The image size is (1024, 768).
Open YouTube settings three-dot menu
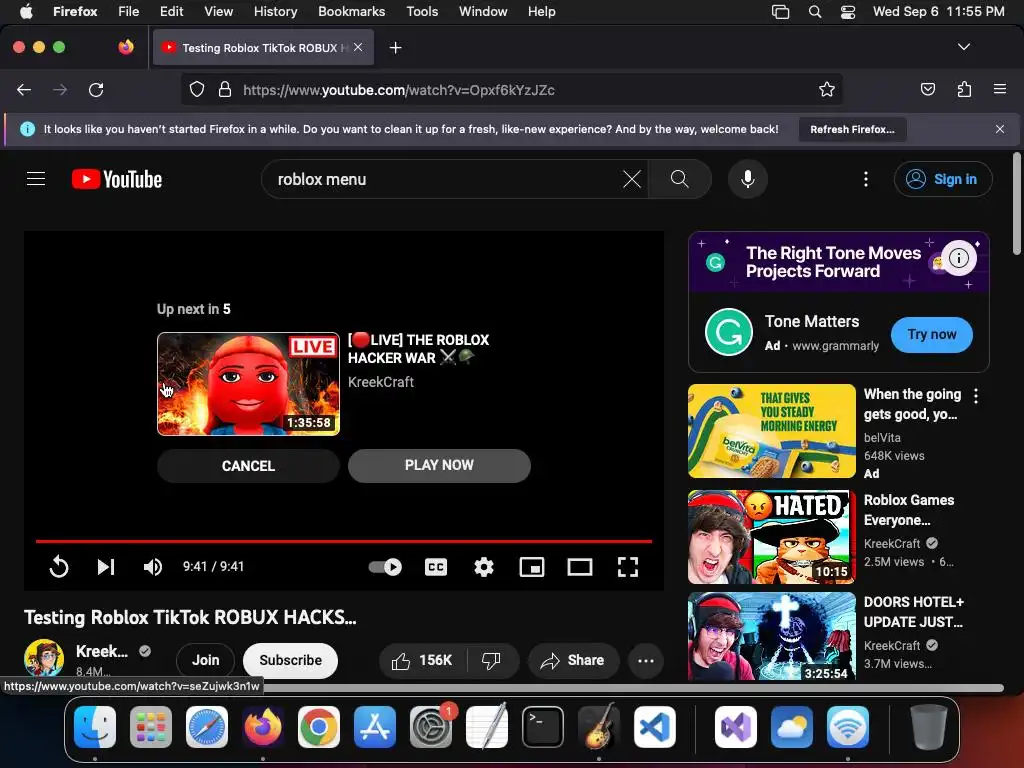click(866, 179)
